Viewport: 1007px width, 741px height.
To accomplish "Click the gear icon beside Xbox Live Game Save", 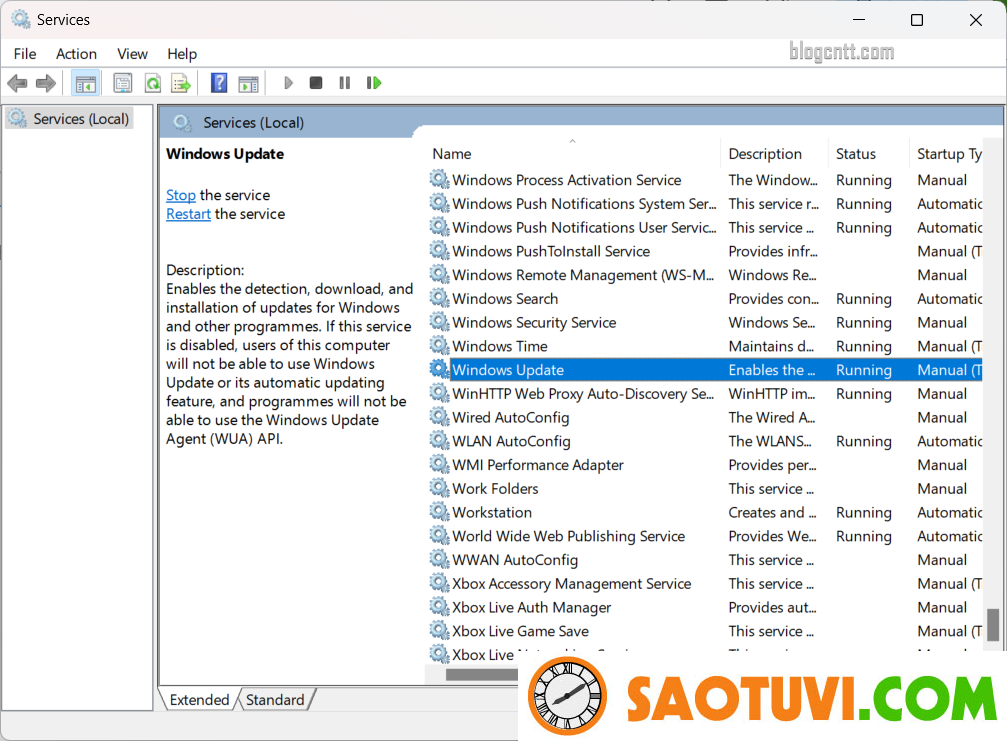I will pos(439,631).
